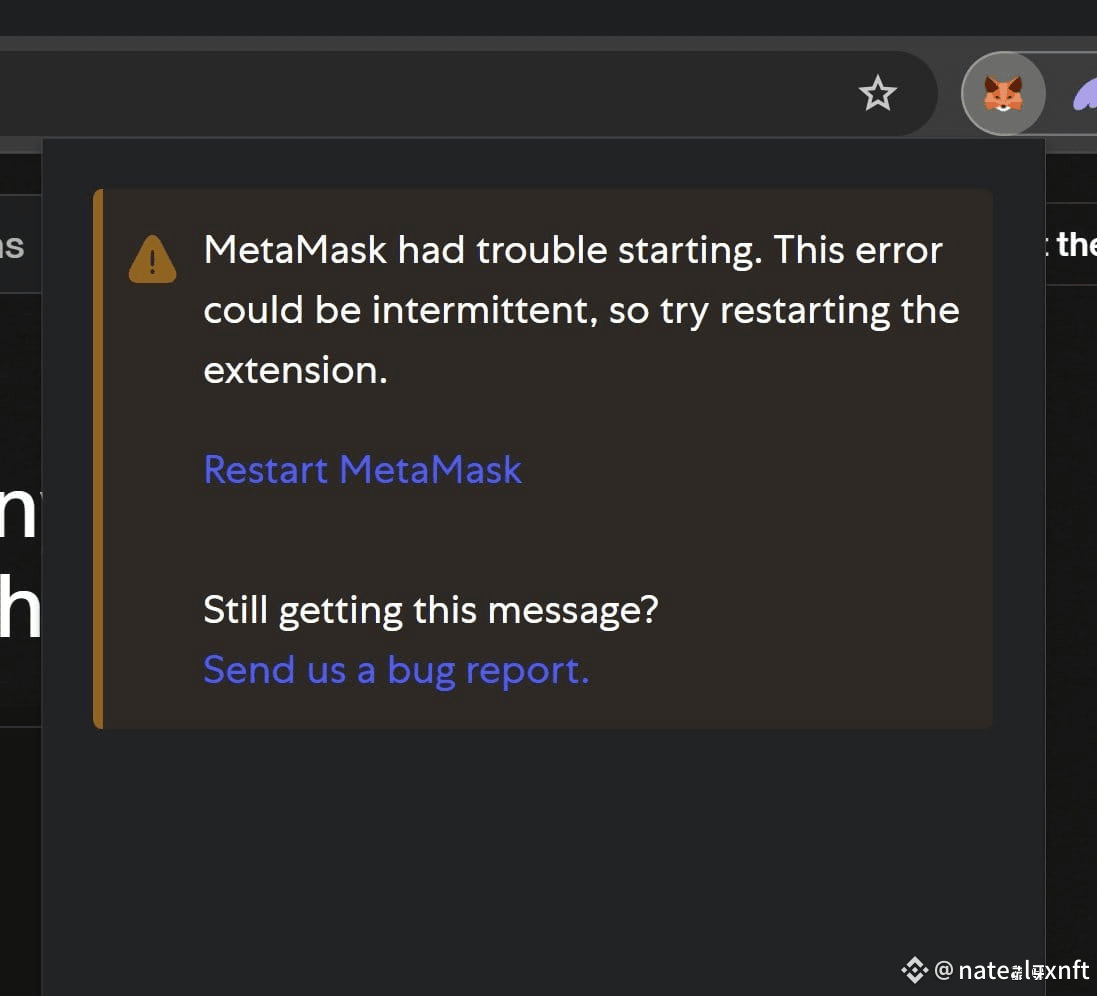Click the partial 'ns' text left of popup

12,246
